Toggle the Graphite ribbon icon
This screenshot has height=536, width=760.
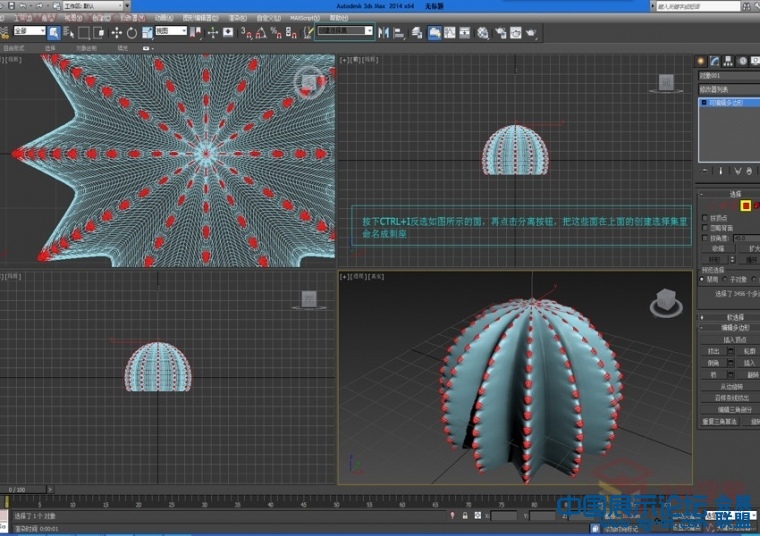[434, 33]
